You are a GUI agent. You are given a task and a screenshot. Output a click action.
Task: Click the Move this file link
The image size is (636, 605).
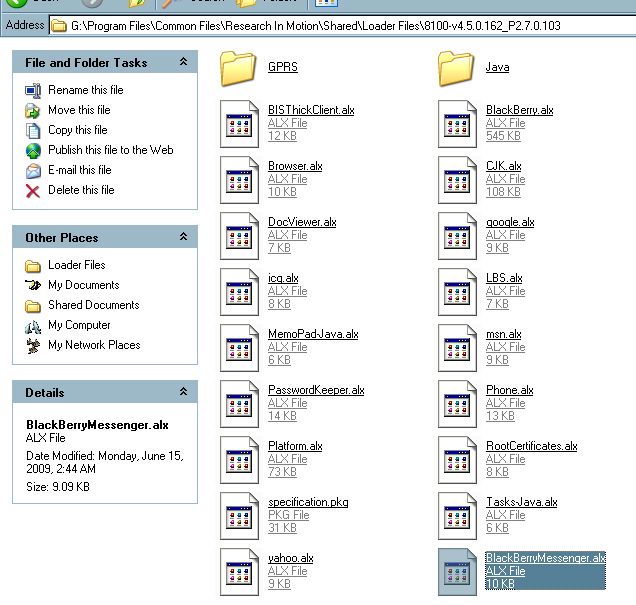click(79, 110)
